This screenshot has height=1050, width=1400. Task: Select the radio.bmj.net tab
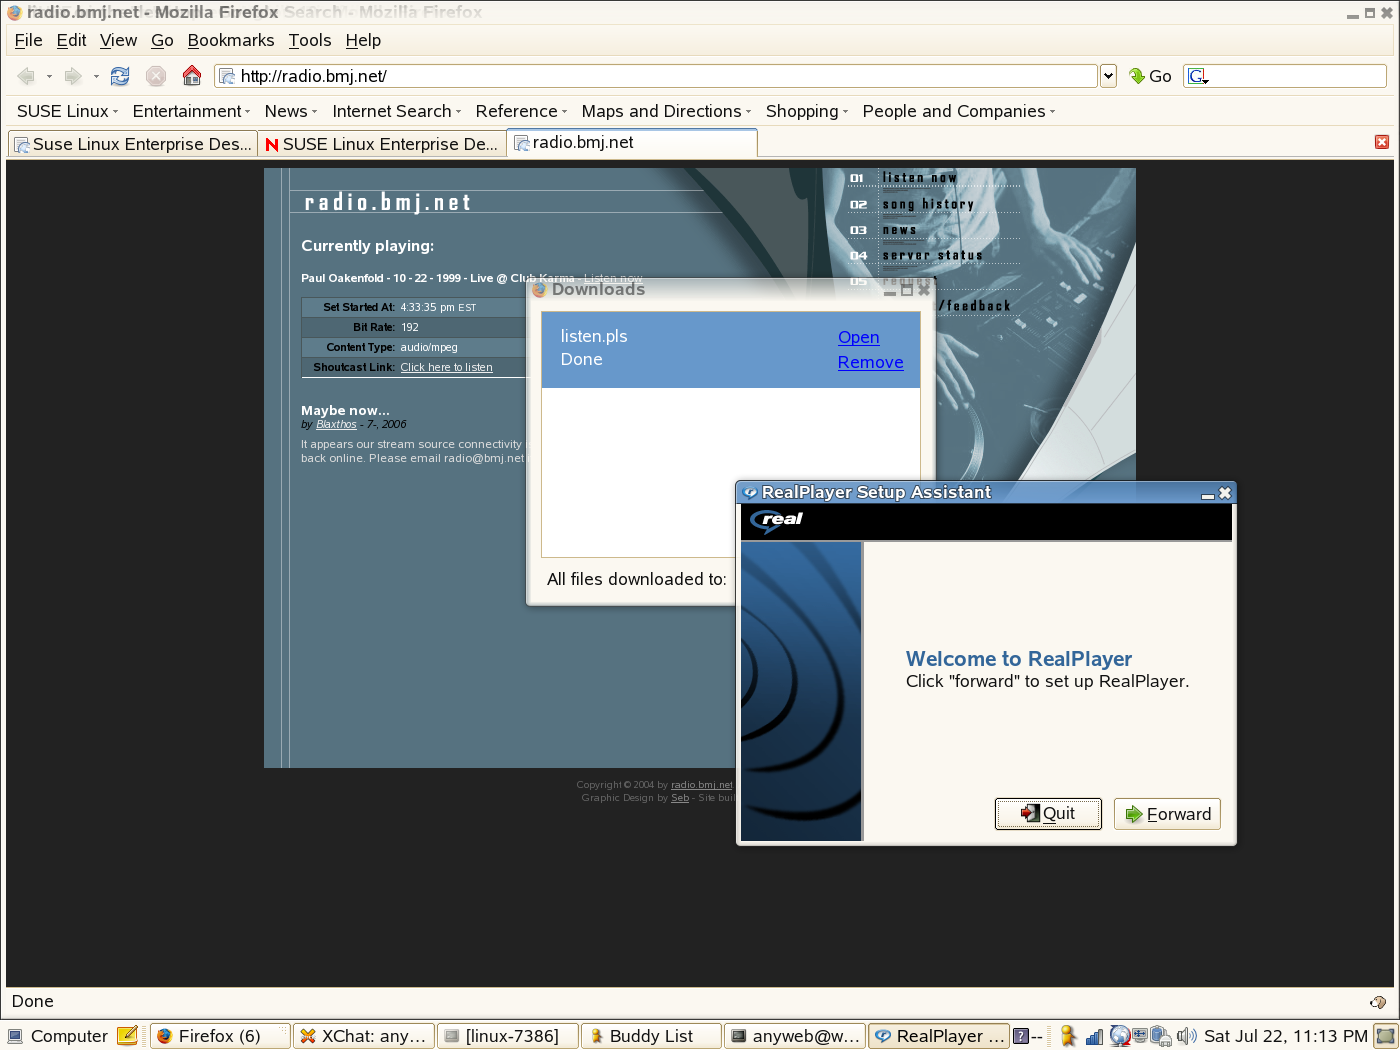click(x=631, y=142)
